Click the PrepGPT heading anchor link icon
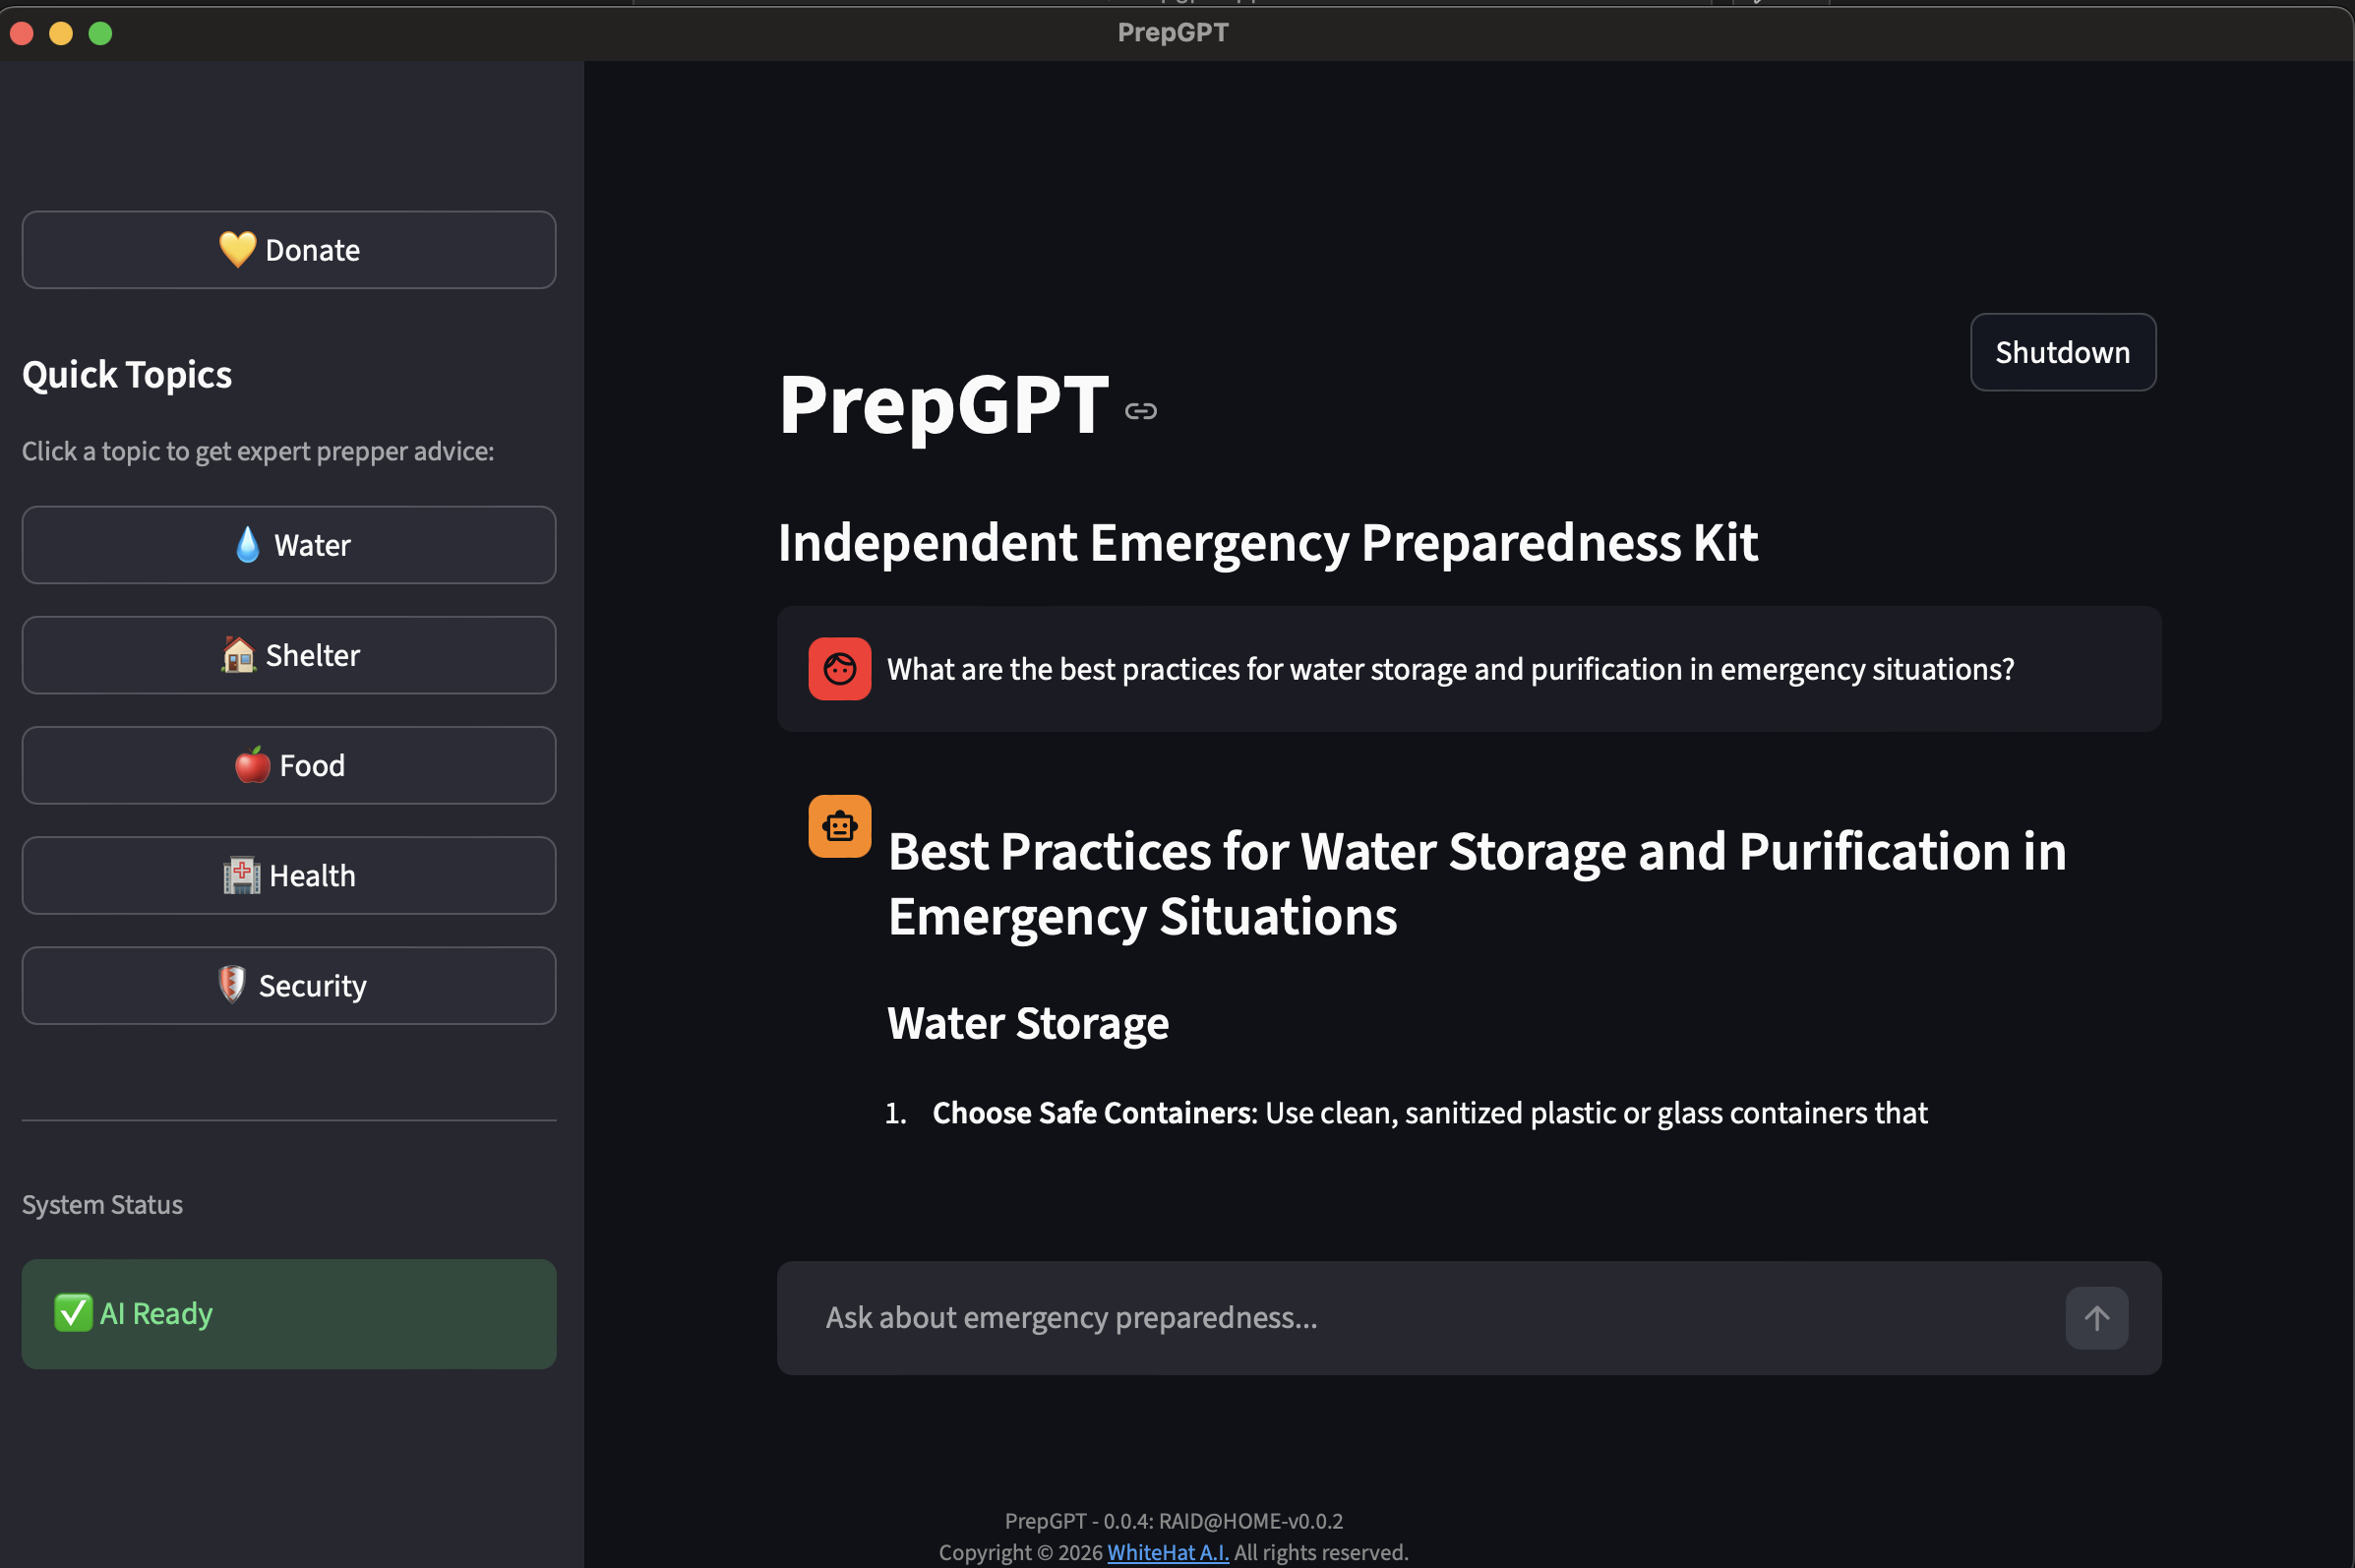Image resolution: width=2355 pixels, height=1568 pixels. [1140, 411]
